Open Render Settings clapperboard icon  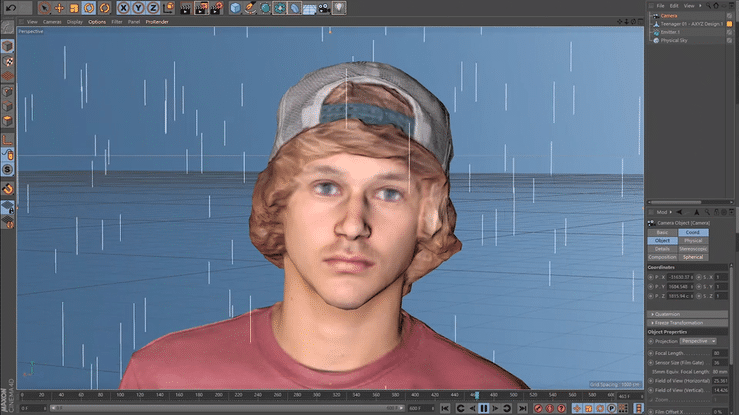[x=217, y=8]
